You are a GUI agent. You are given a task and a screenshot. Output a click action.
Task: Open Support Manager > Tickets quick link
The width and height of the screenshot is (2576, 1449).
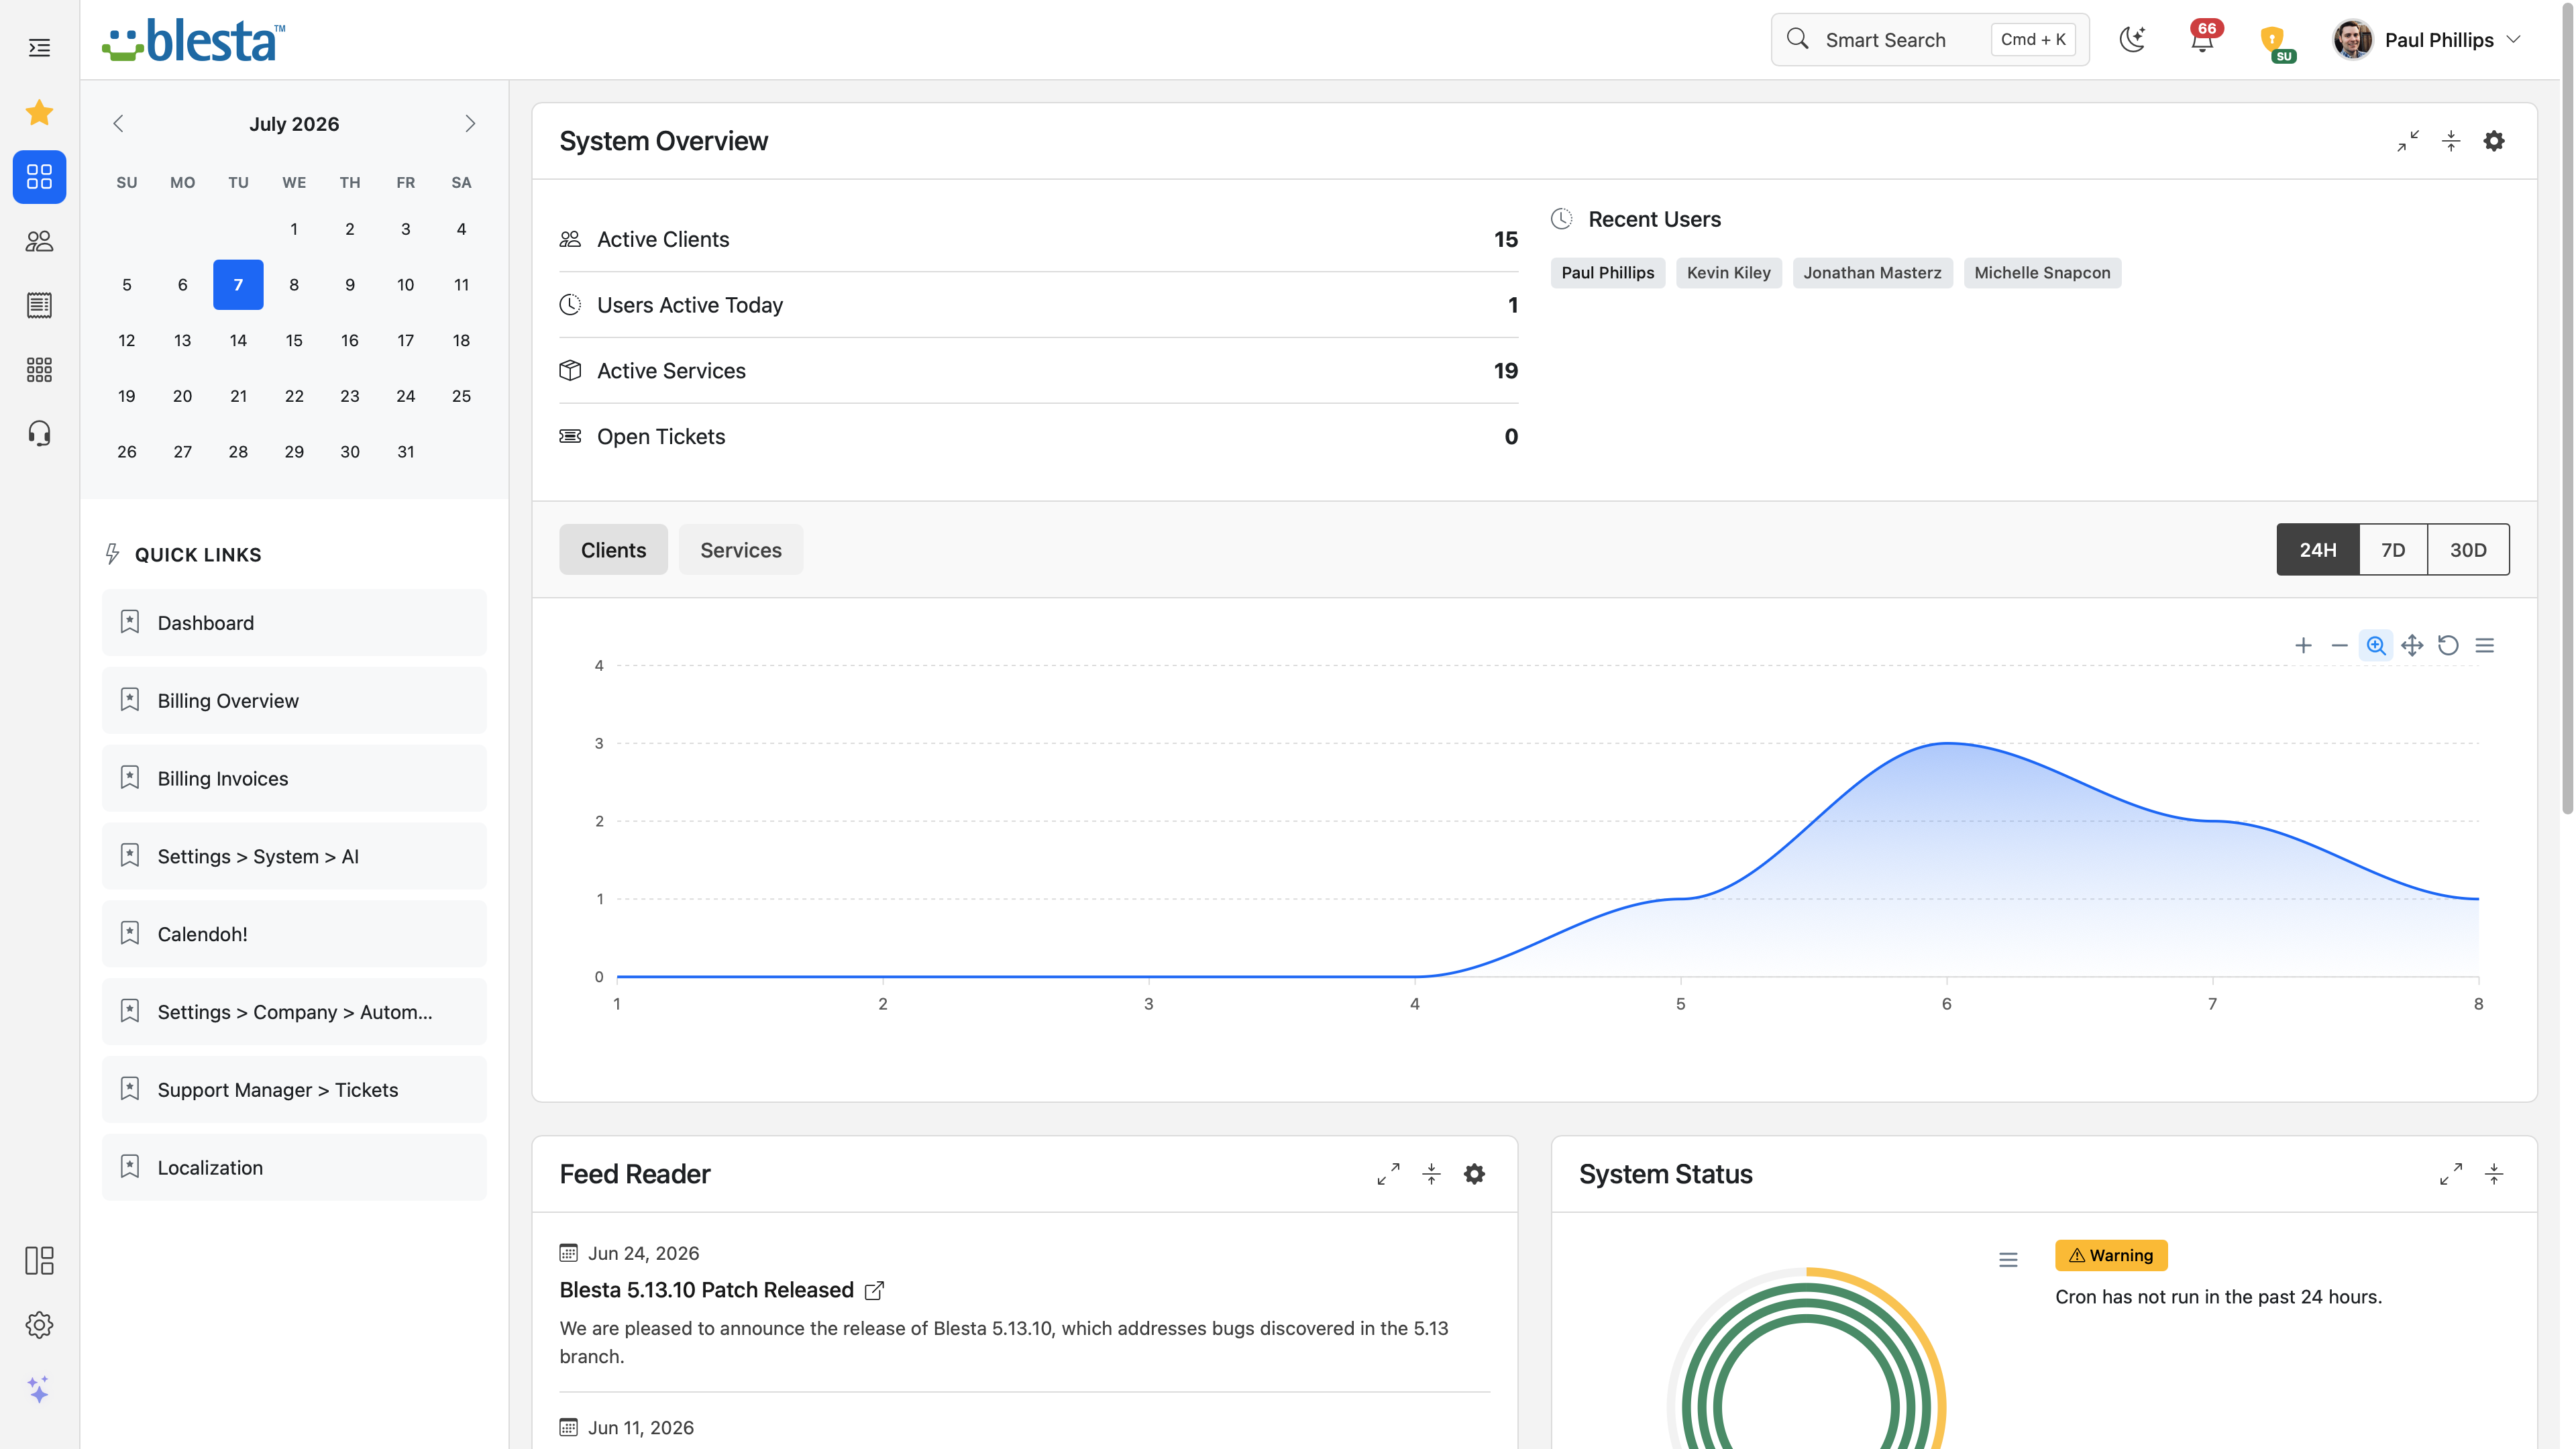click(x=294, y=1090)
